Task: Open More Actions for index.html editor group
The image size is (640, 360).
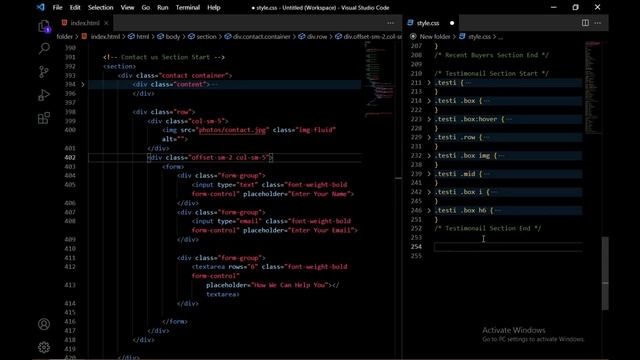Action: [390, 23]
